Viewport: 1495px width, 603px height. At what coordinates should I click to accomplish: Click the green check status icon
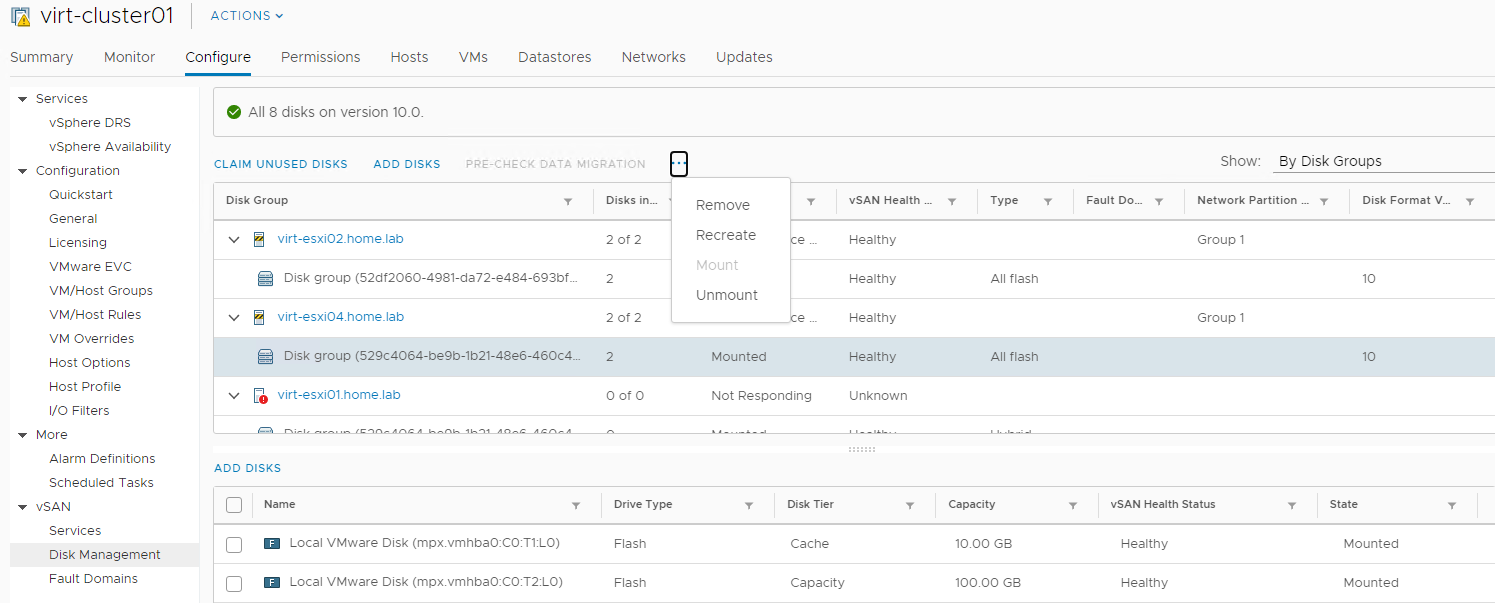(234, 112)
